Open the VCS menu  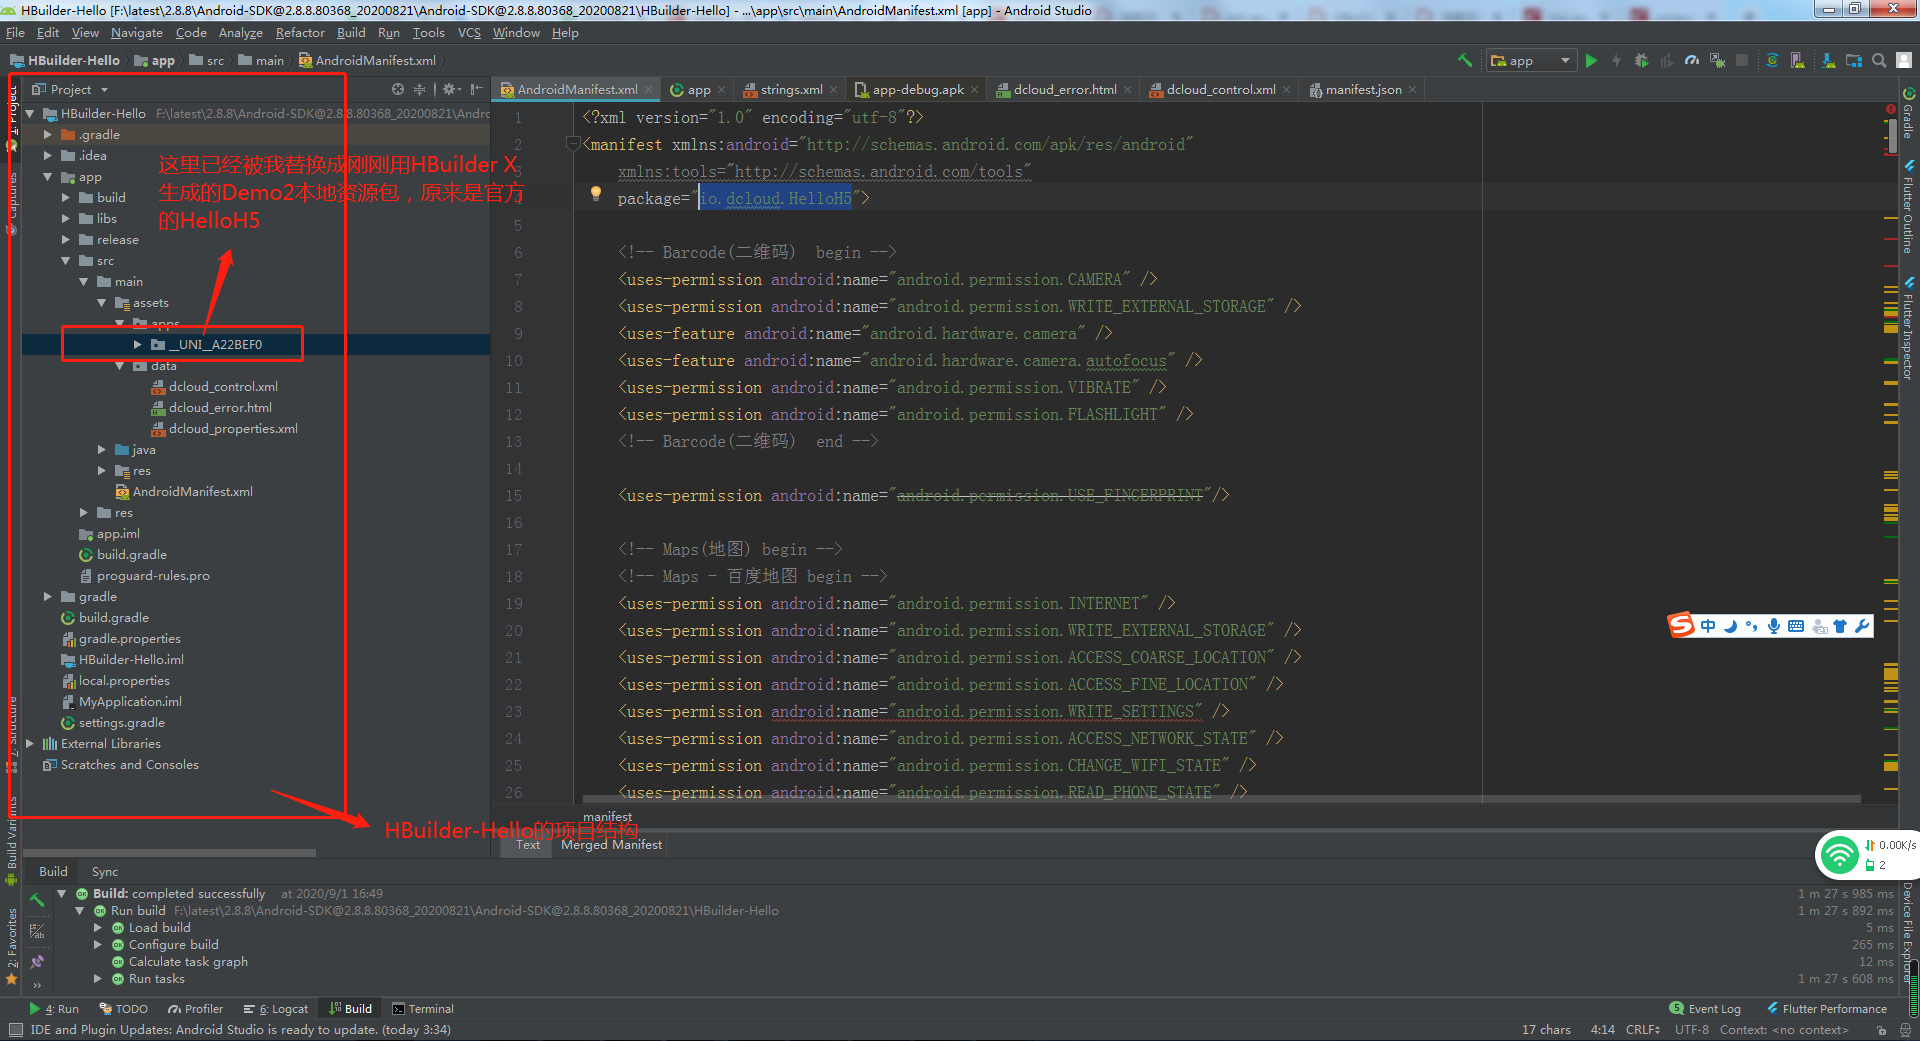click(x=469, y=33)
